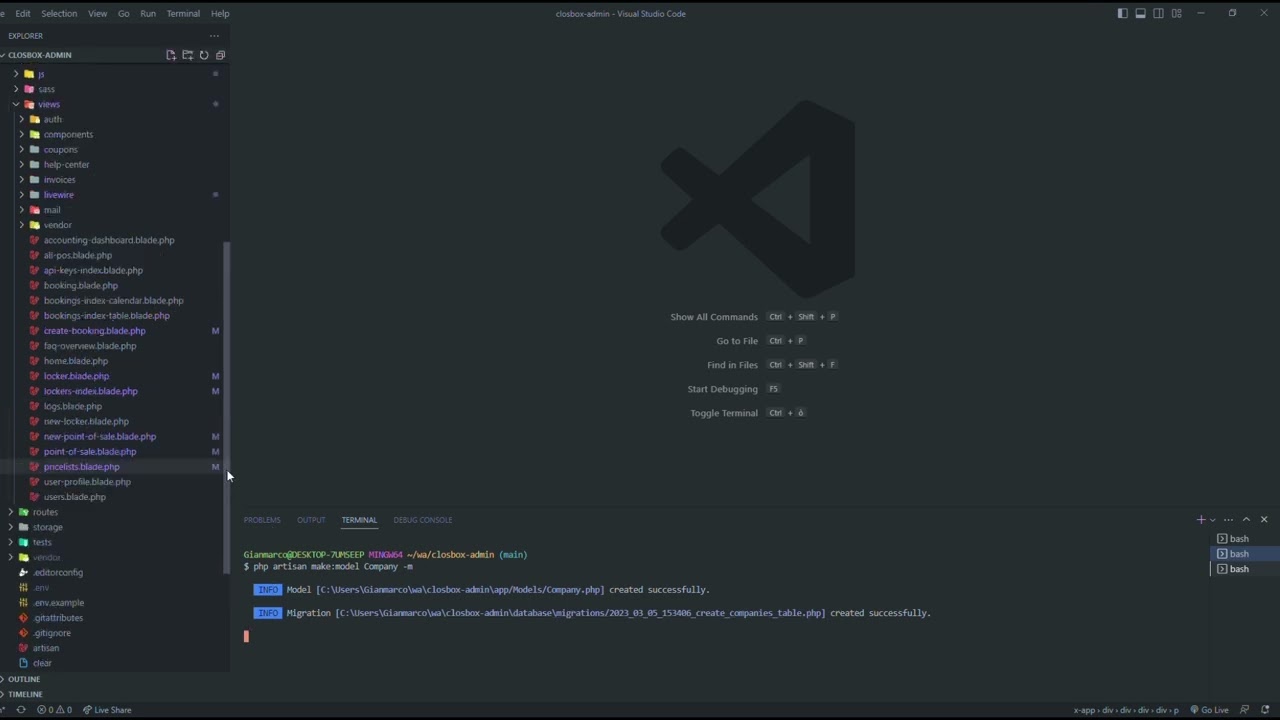1280x720 pixels.
Task: Click the sync changes icon in the status bar
Action: click(x=20, y=710)
